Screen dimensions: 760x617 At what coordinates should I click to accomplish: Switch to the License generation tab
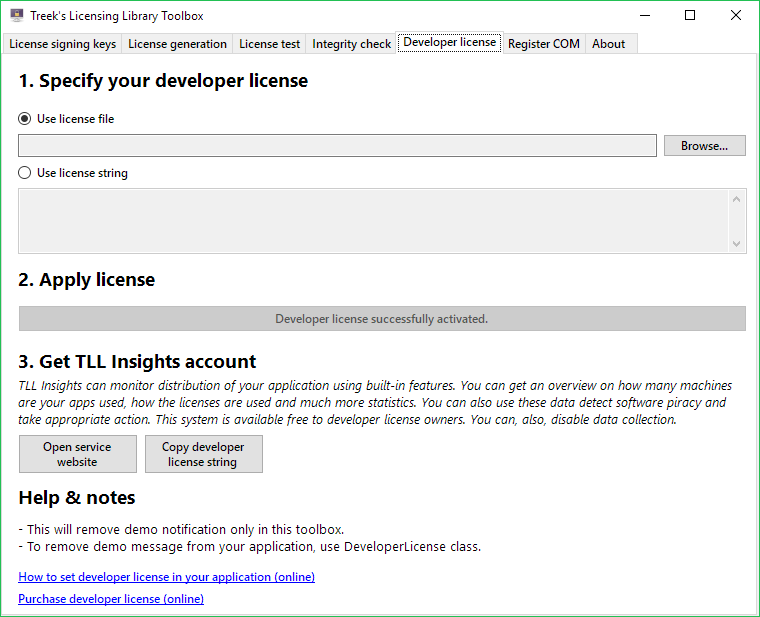point(177,44)
